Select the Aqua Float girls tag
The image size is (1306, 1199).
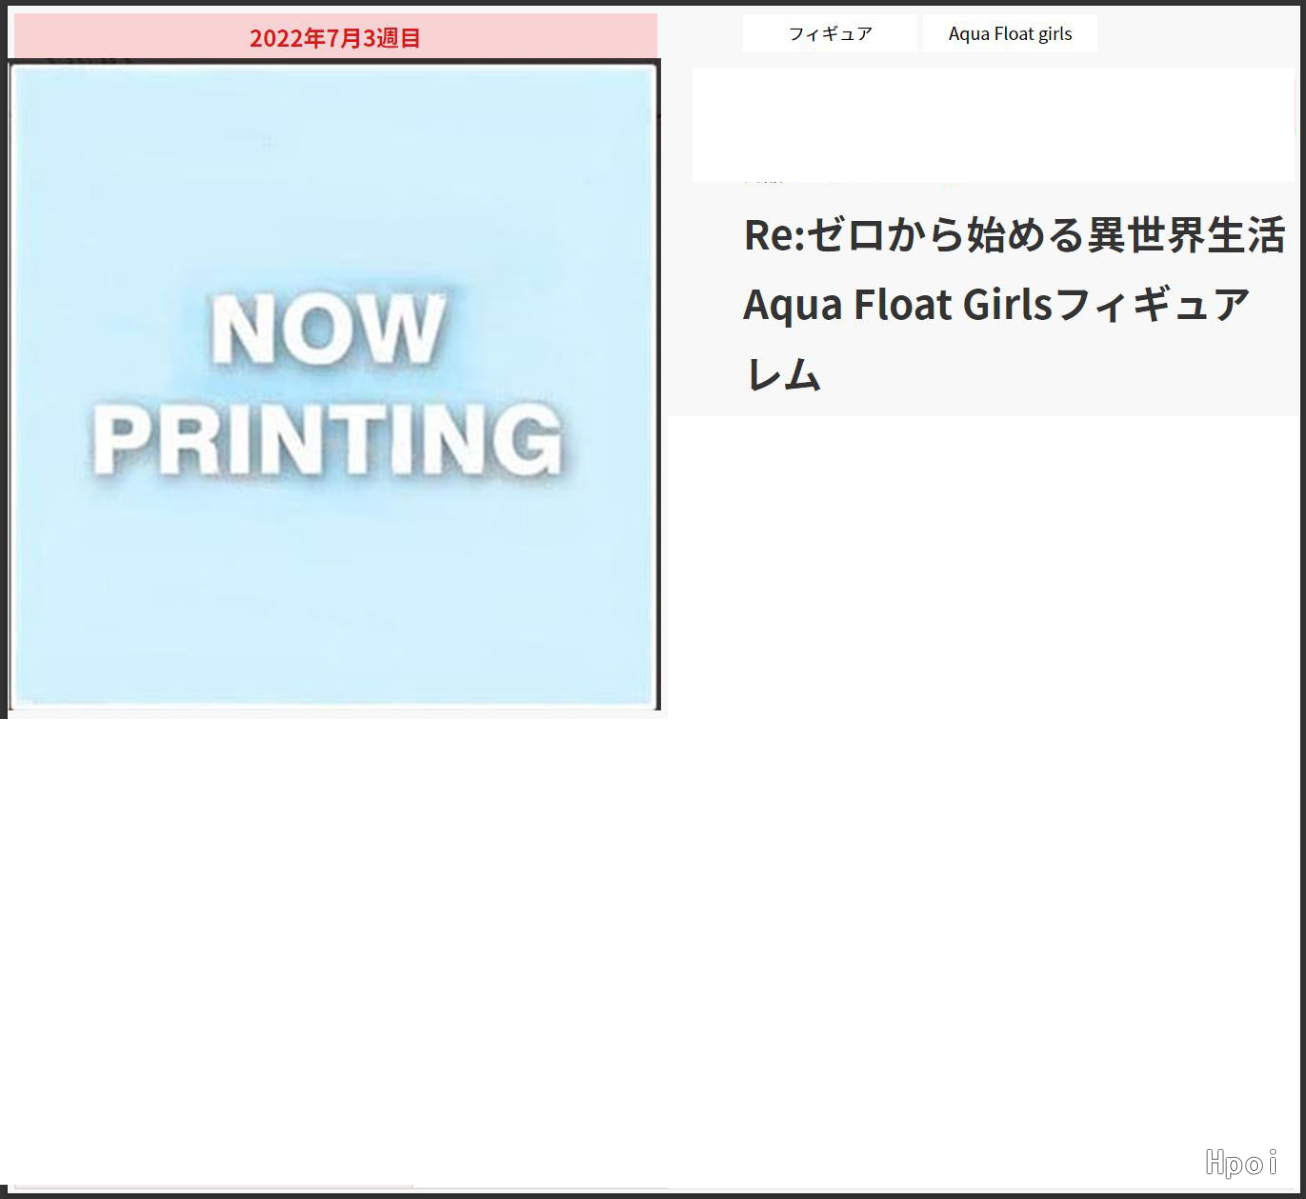pyautogui.click(x=1009, y=34)
